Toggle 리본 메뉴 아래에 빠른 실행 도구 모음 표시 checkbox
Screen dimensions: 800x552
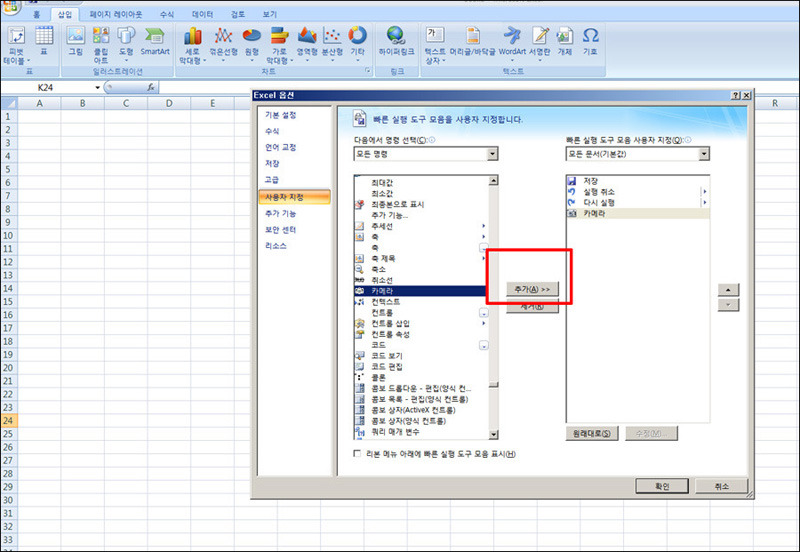(x=357, y=454)
